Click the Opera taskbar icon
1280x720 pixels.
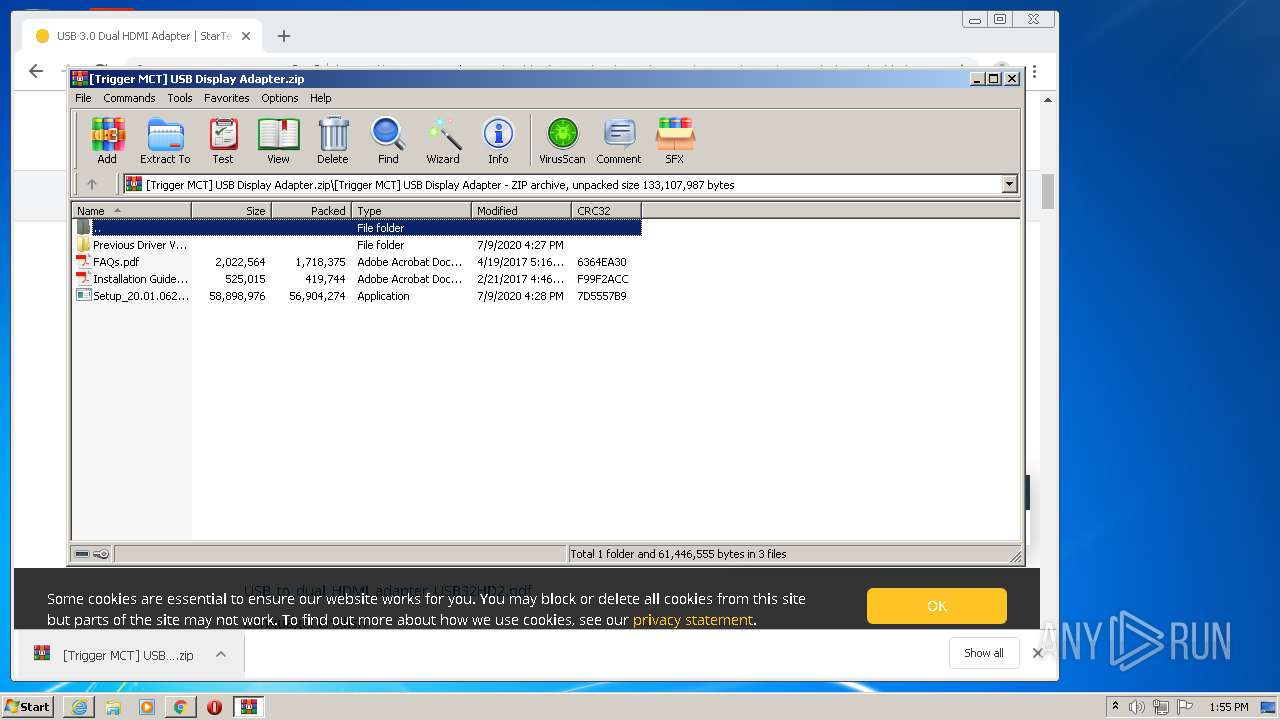(x=214, y=707)
